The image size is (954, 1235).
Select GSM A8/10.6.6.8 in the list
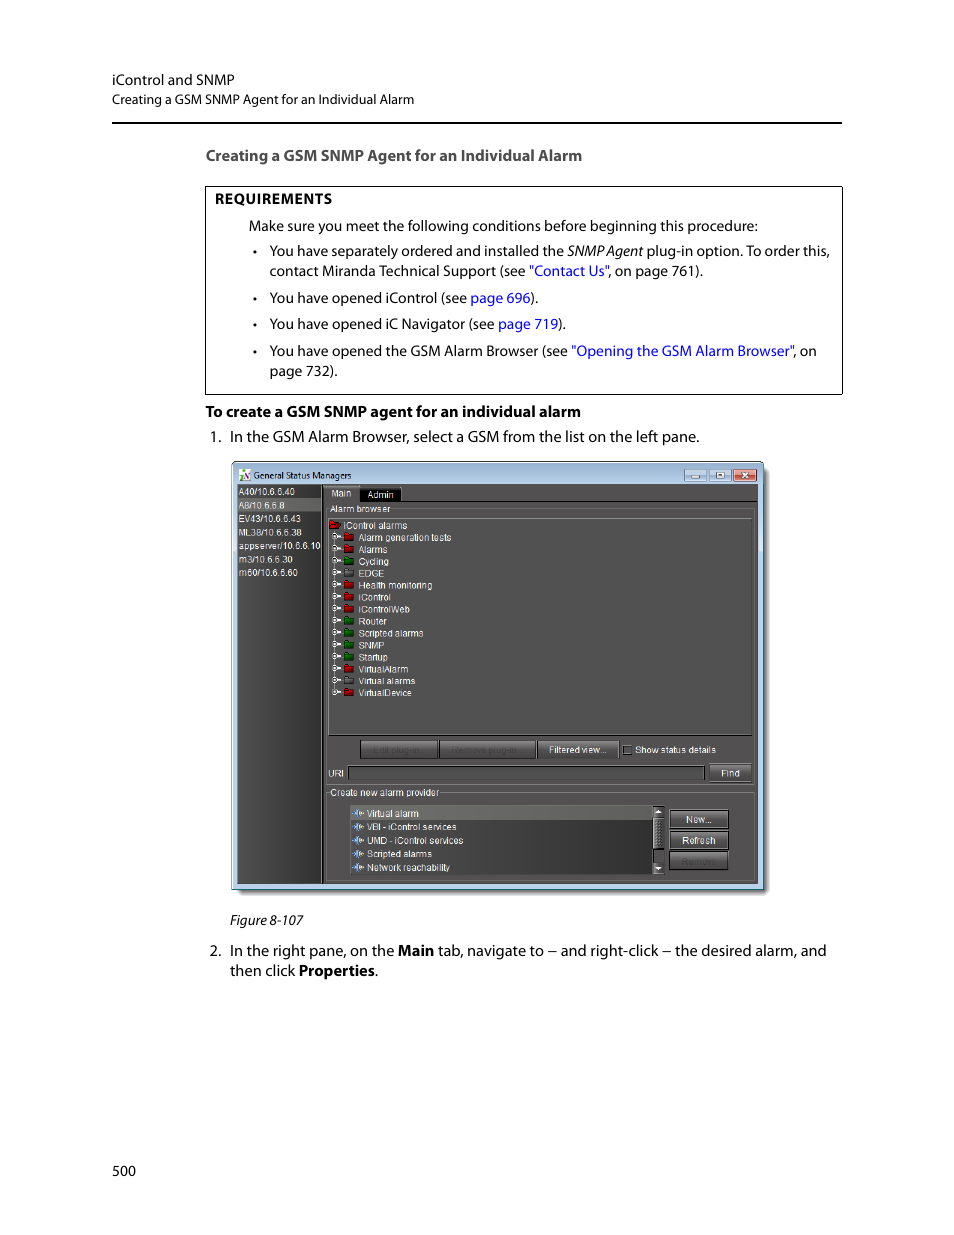coord(279,506)
